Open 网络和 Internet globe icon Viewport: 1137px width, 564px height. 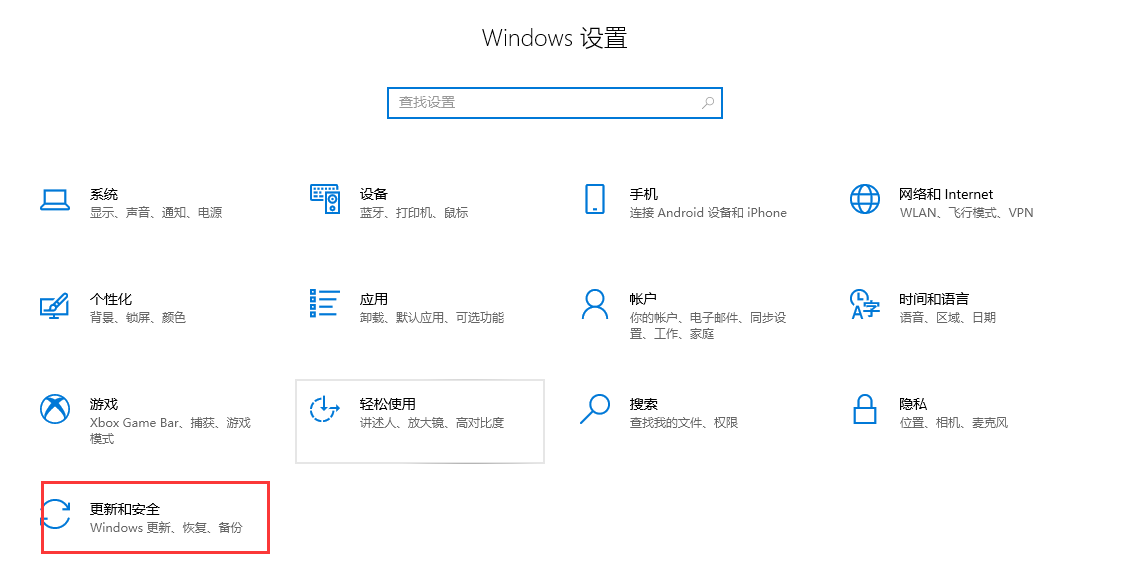tap(864, 199)
